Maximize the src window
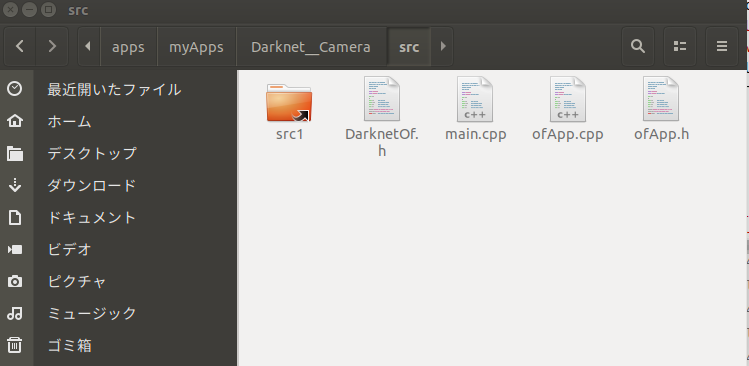Viewport: 749px width, 366px height. pos(49,10)
